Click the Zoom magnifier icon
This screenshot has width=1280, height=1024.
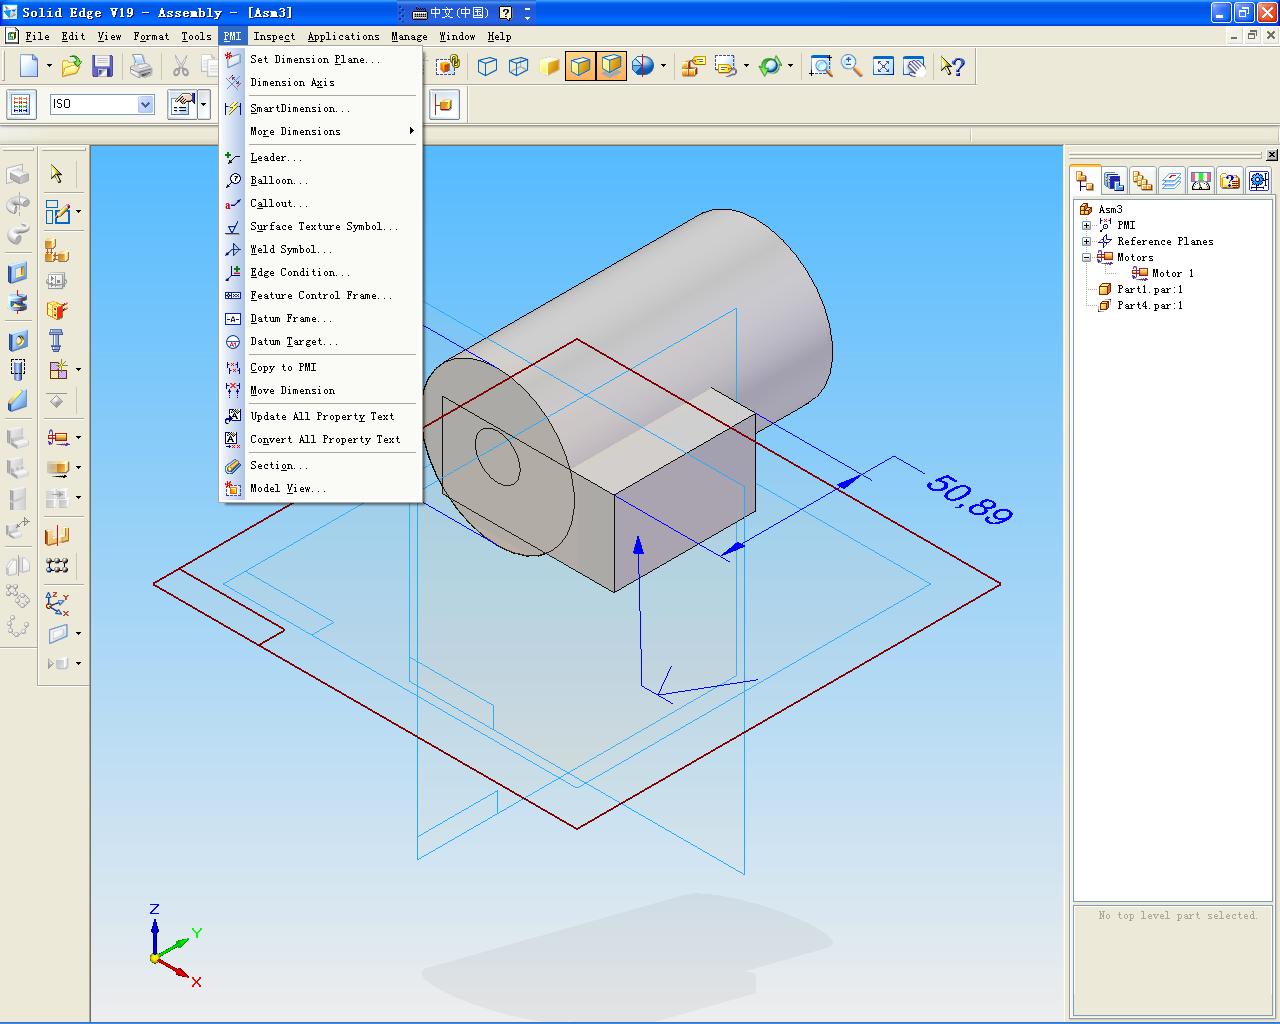click(851, 66)
